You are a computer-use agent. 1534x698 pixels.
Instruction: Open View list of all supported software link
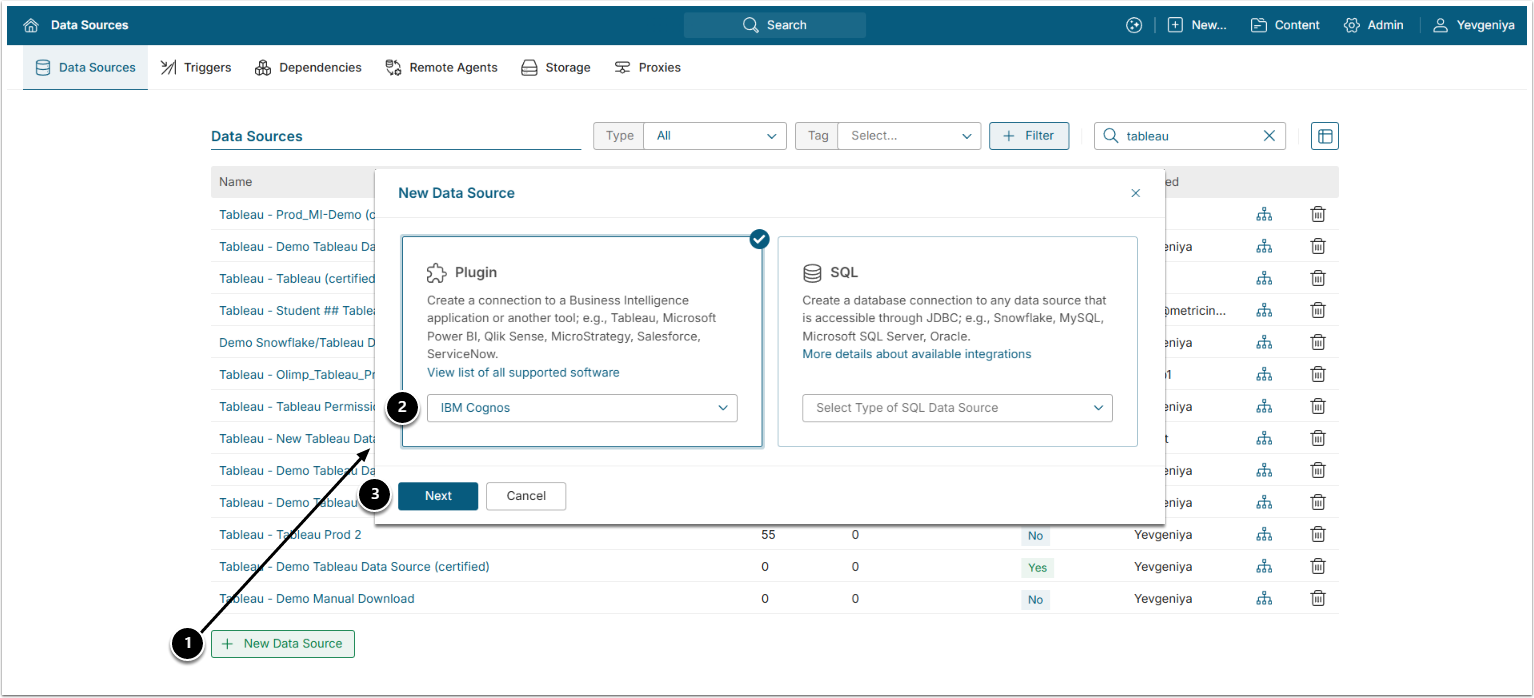tap(523, 373)
